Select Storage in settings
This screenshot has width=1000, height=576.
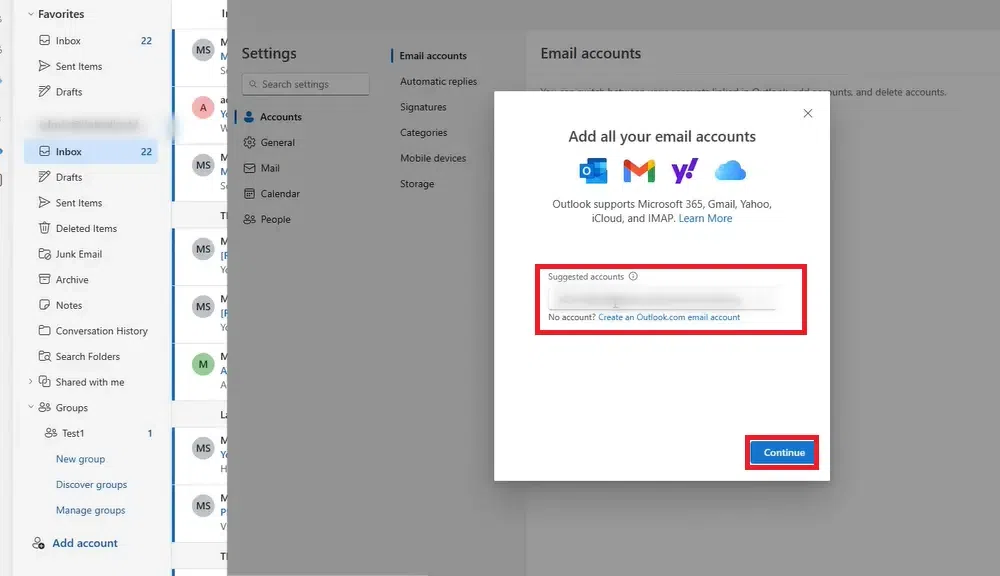pos(416,183)
